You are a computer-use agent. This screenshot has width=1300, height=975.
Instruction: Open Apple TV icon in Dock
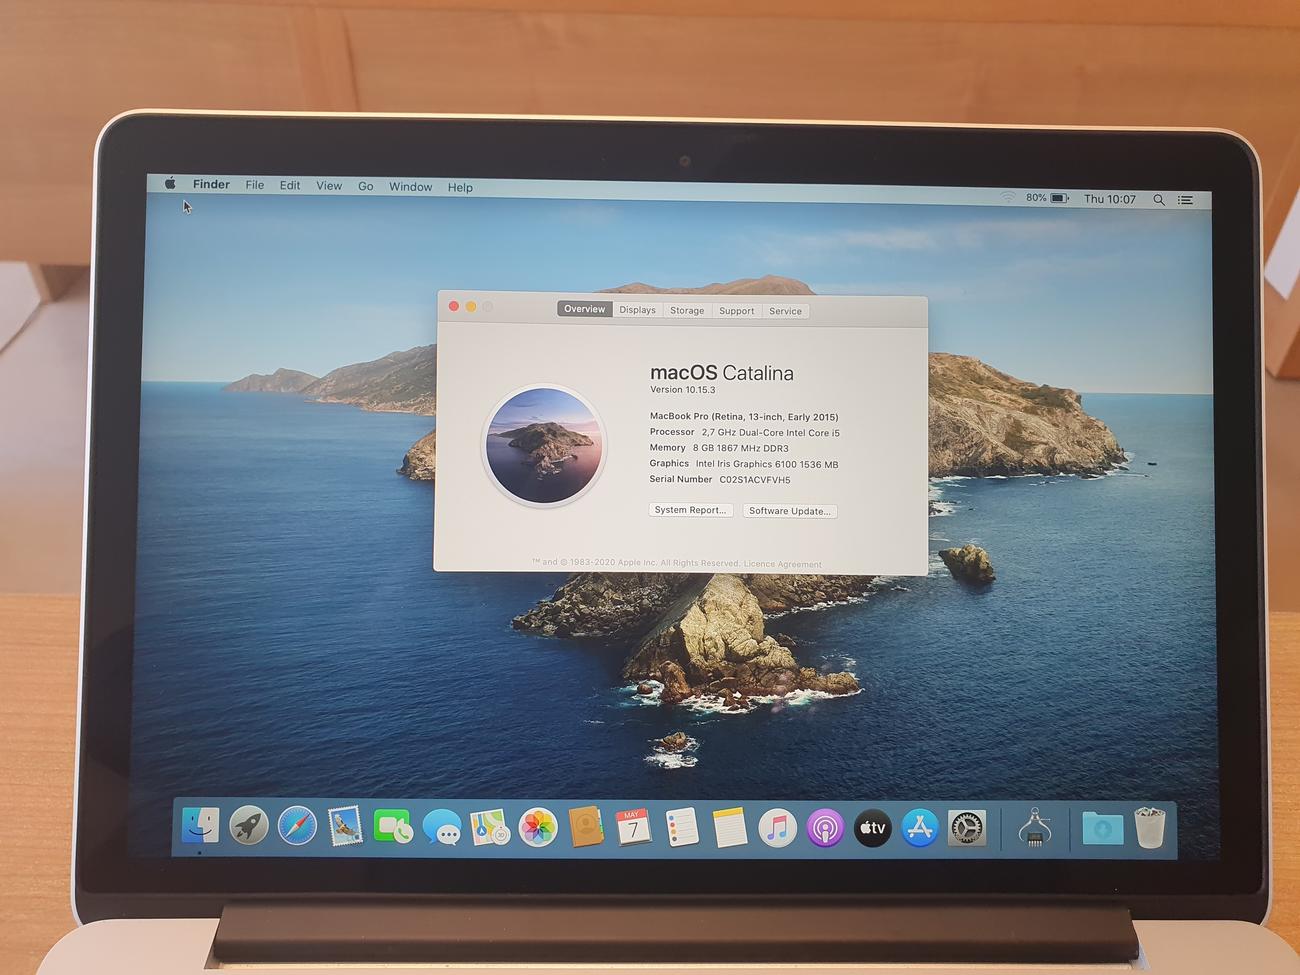872,828
